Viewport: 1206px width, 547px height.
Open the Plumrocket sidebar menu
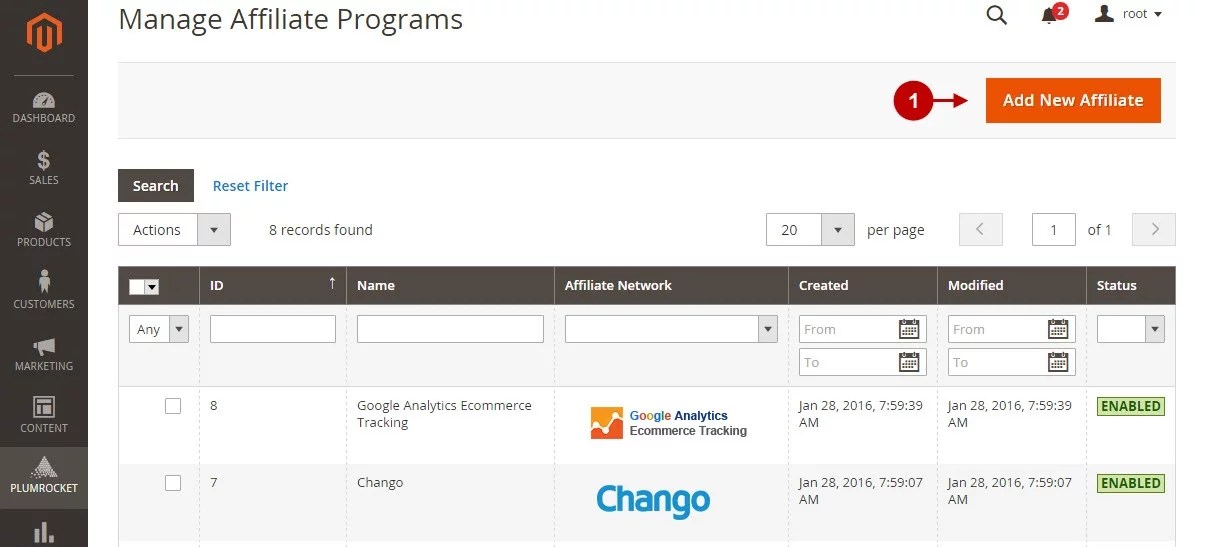(44, 477)
